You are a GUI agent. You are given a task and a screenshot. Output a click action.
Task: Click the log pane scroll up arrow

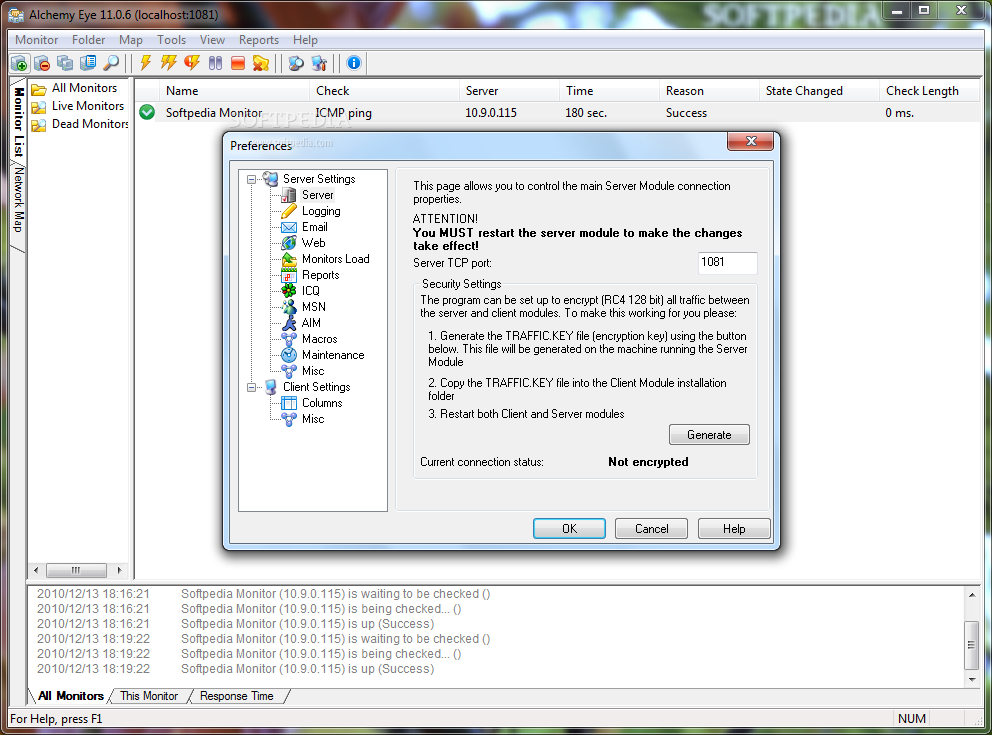point(972,595)
